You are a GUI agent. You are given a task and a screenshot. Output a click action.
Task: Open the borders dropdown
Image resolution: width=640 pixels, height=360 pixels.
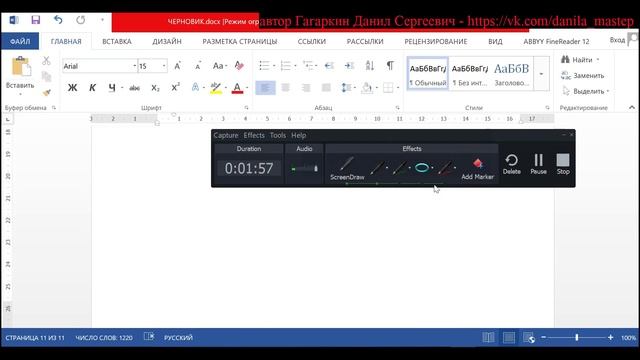(398, 88)
